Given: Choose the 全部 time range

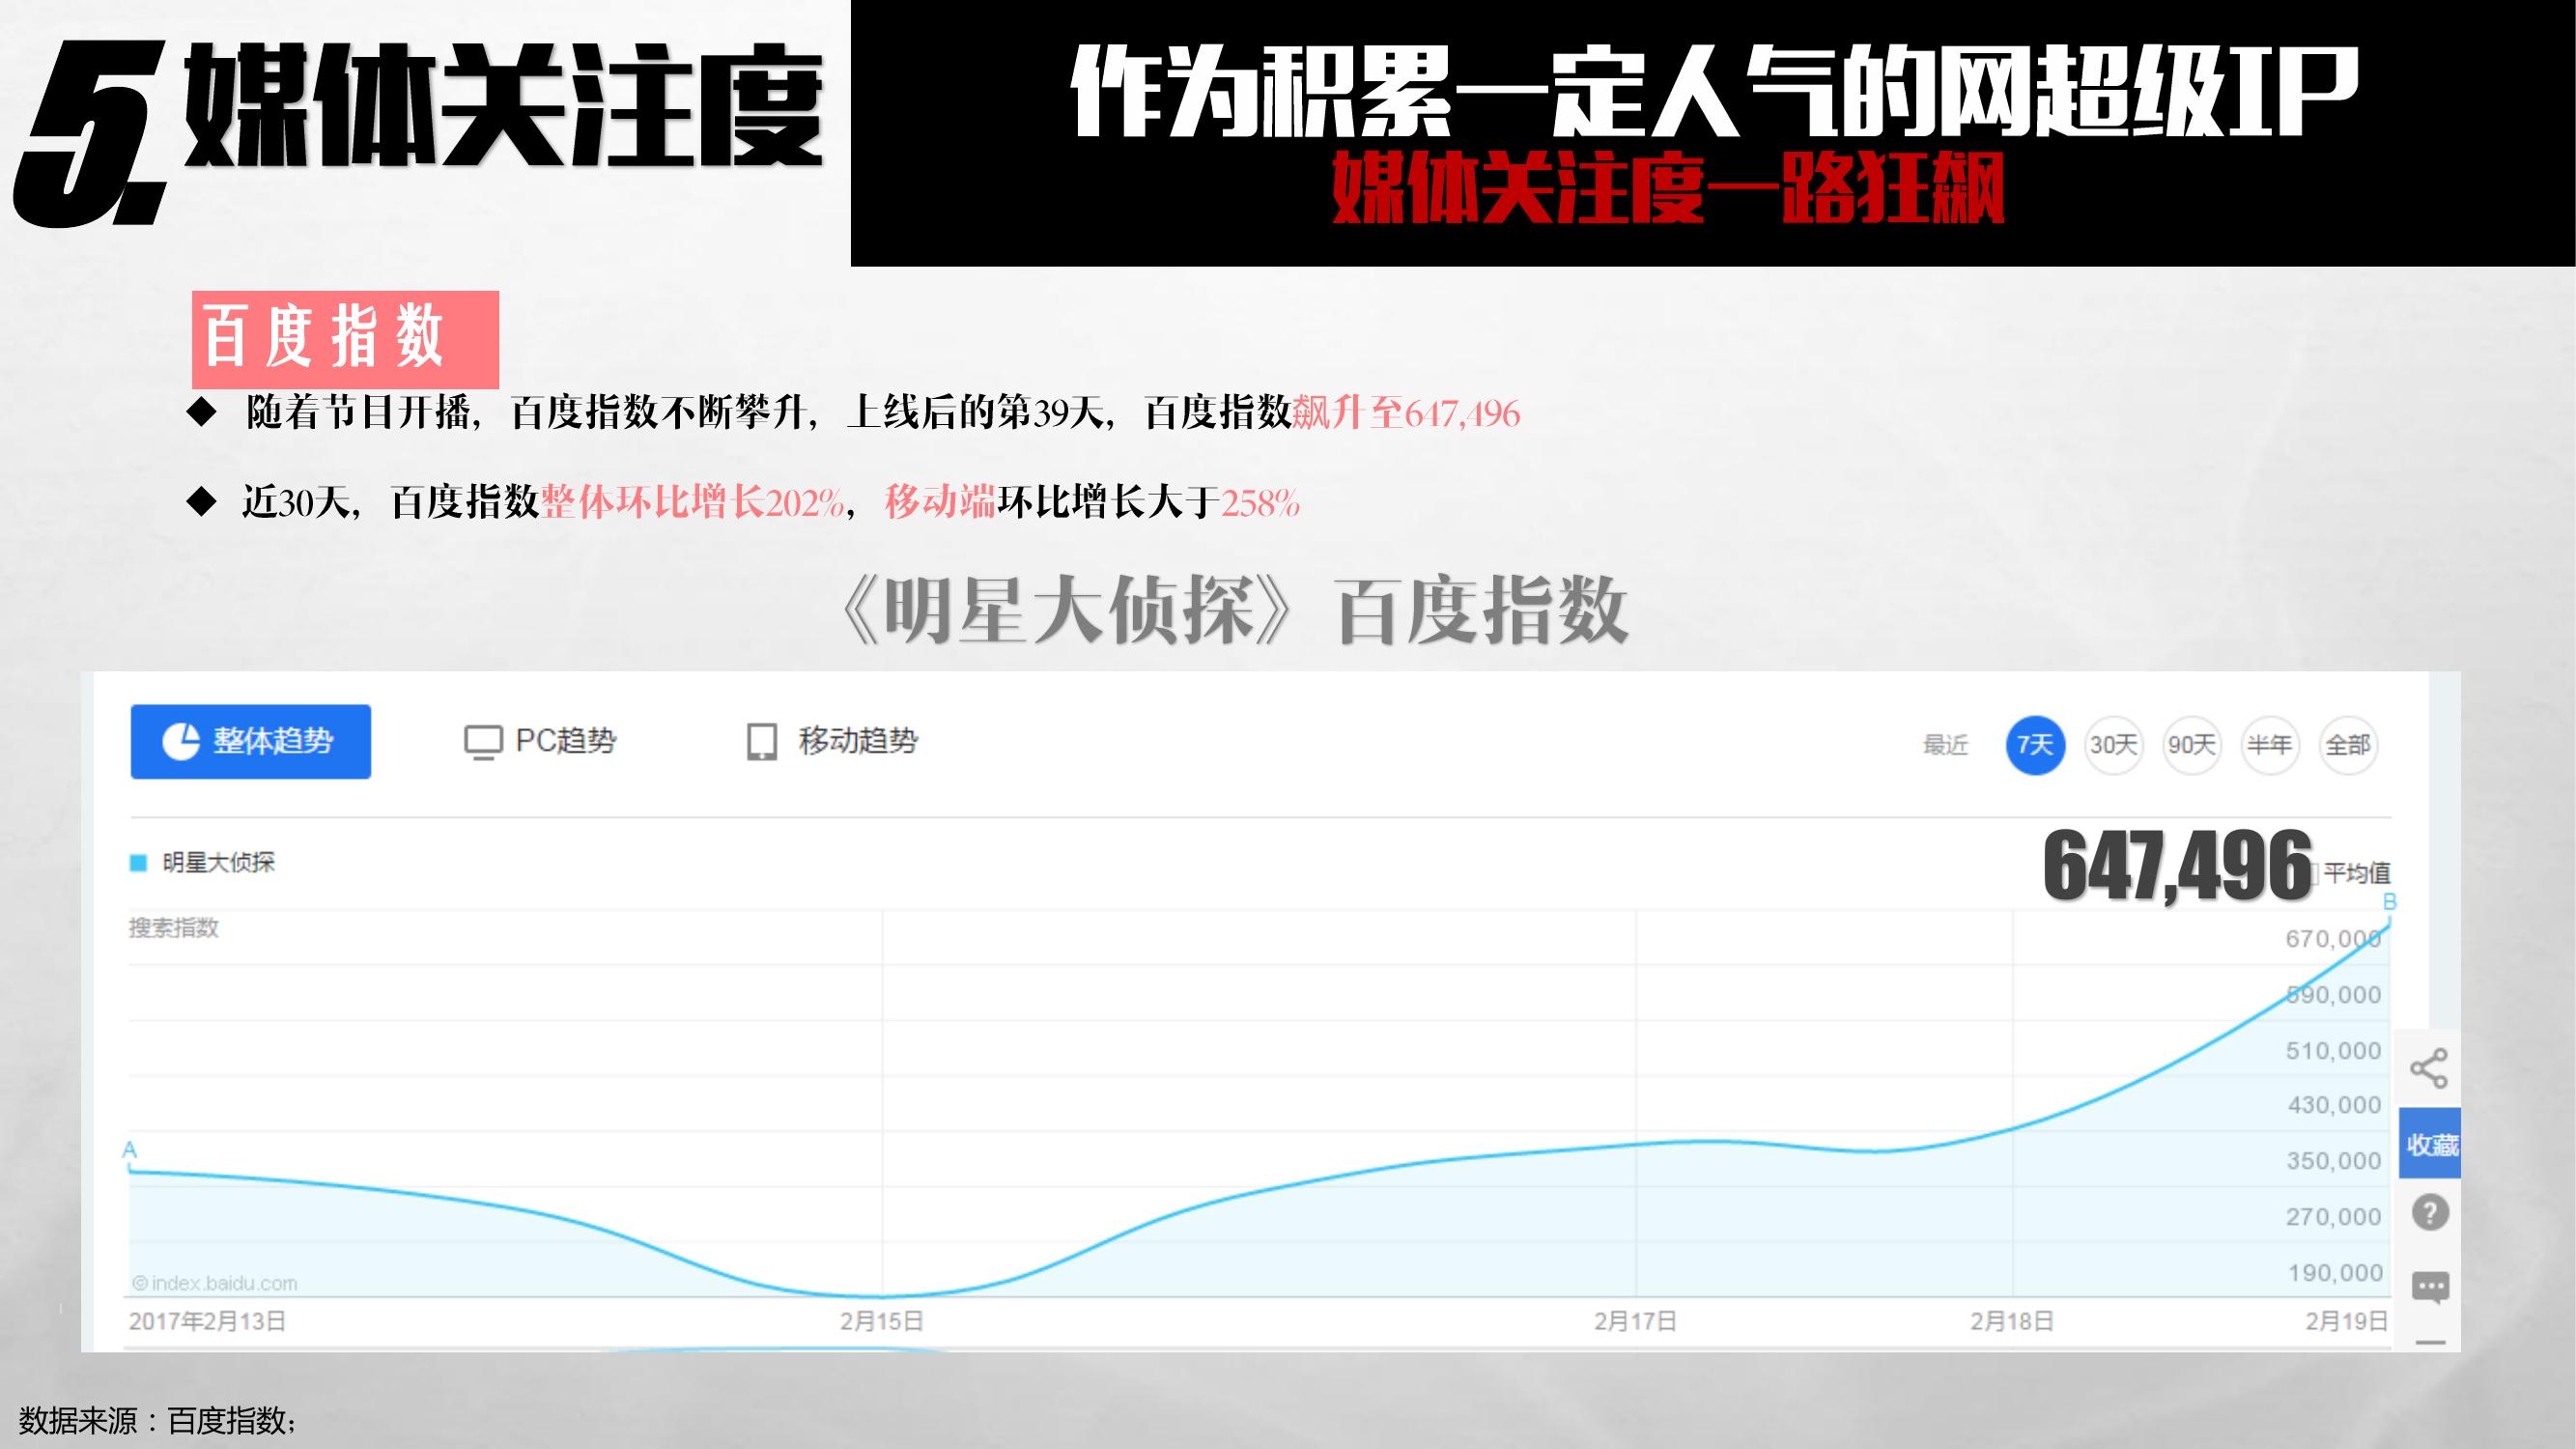Looking at the screenshot, I should tap(2347, 745).
